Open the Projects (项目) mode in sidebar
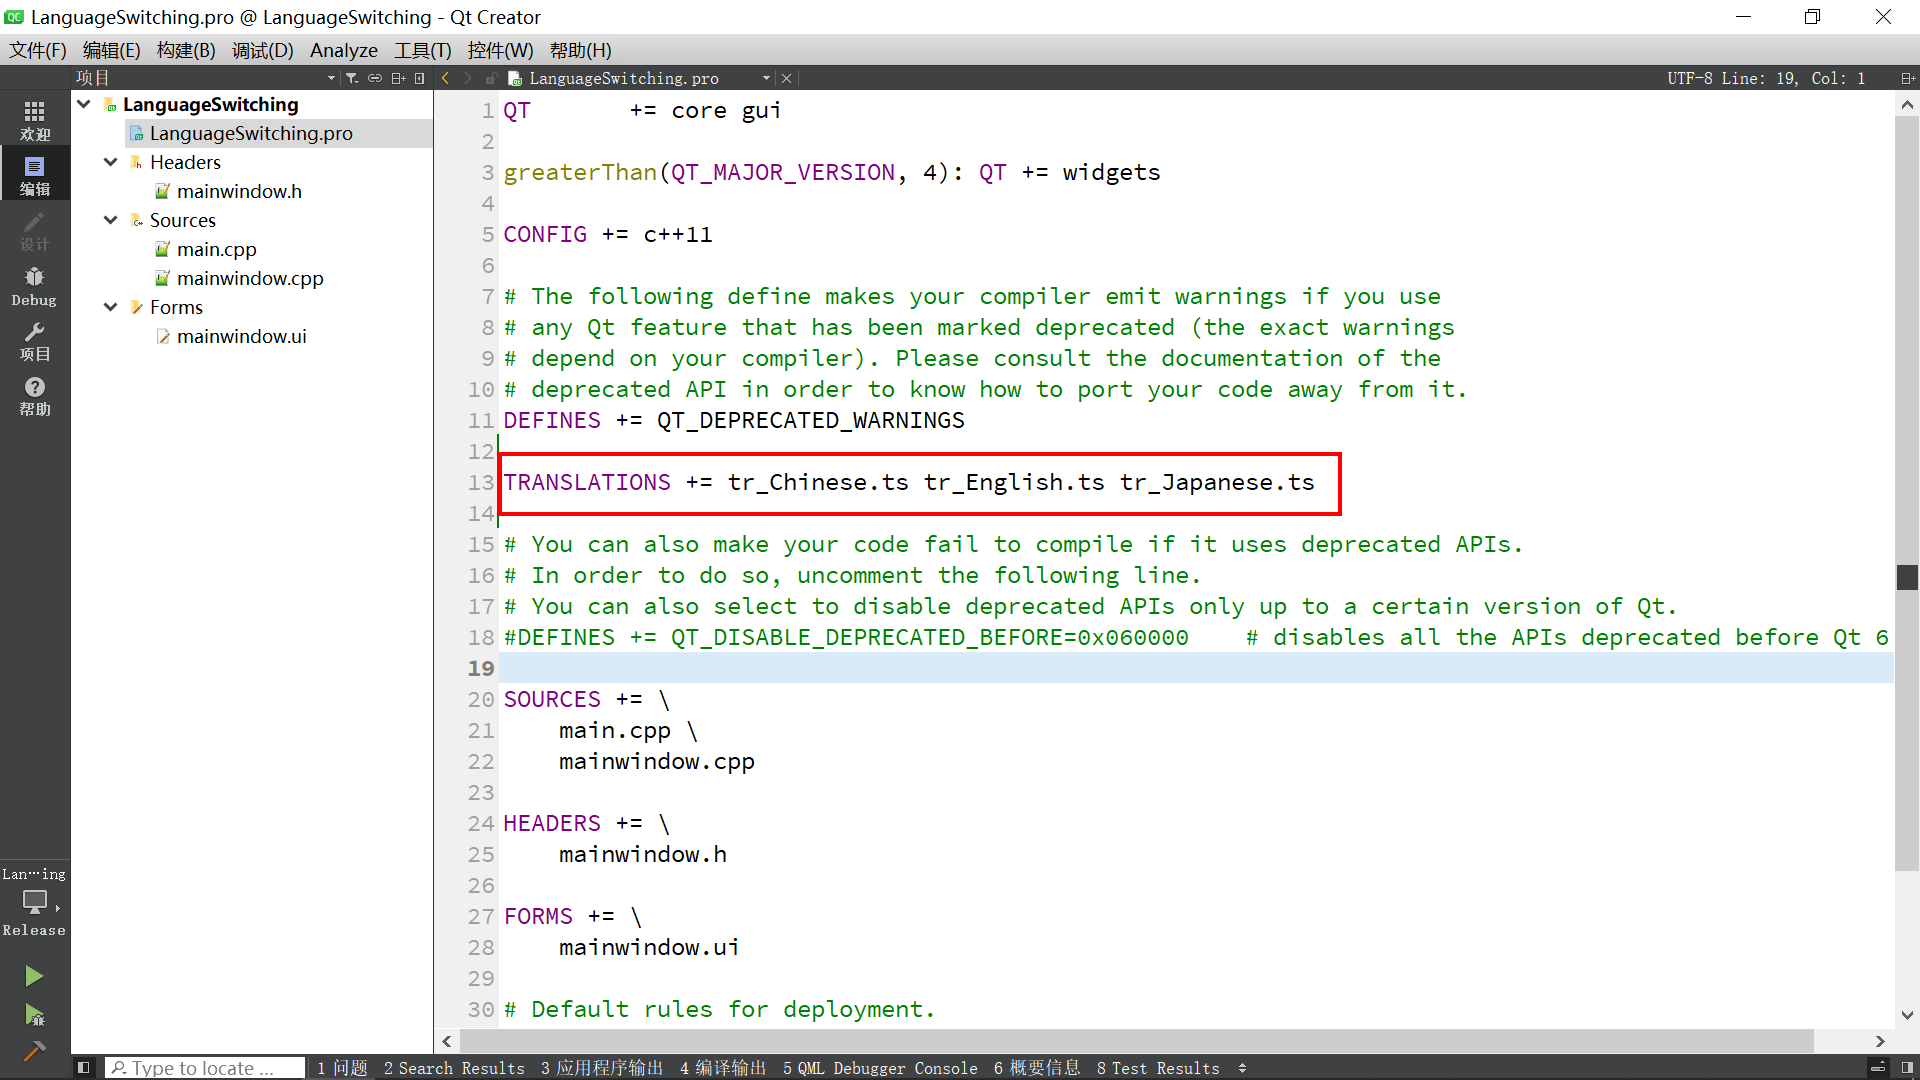 pyautogui.click(x=35, y=340)
